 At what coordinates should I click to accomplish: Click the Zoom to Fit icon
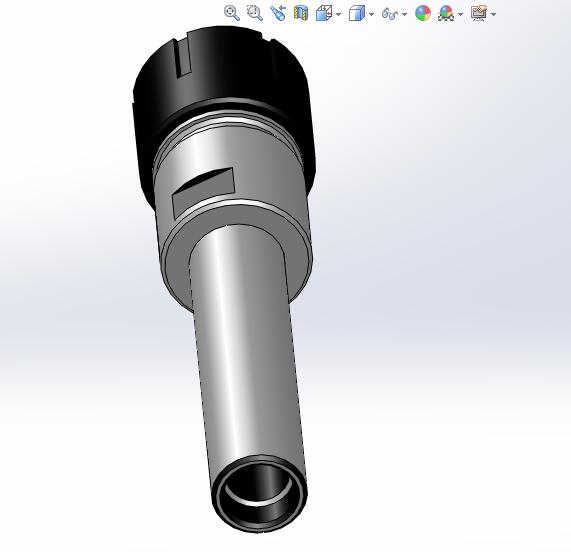tap(232, 13)
